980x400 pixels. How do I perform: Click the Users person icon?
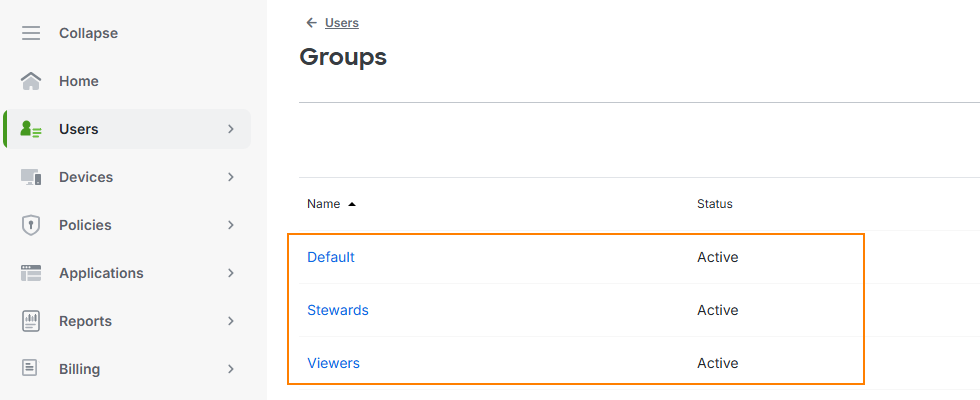[x=31, y=129]
